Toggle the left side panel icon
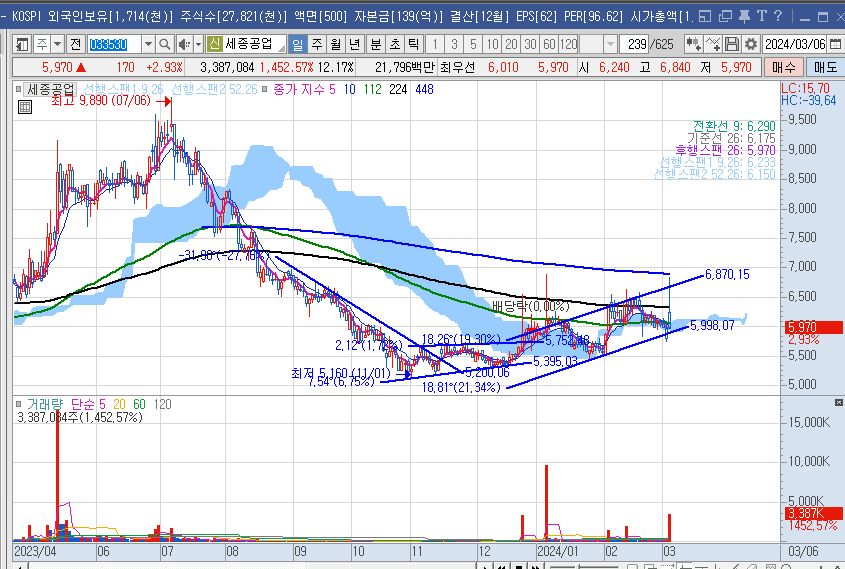The width and height of the screenshot is (845, 569). pyautogui.click(x=22, y=44)
